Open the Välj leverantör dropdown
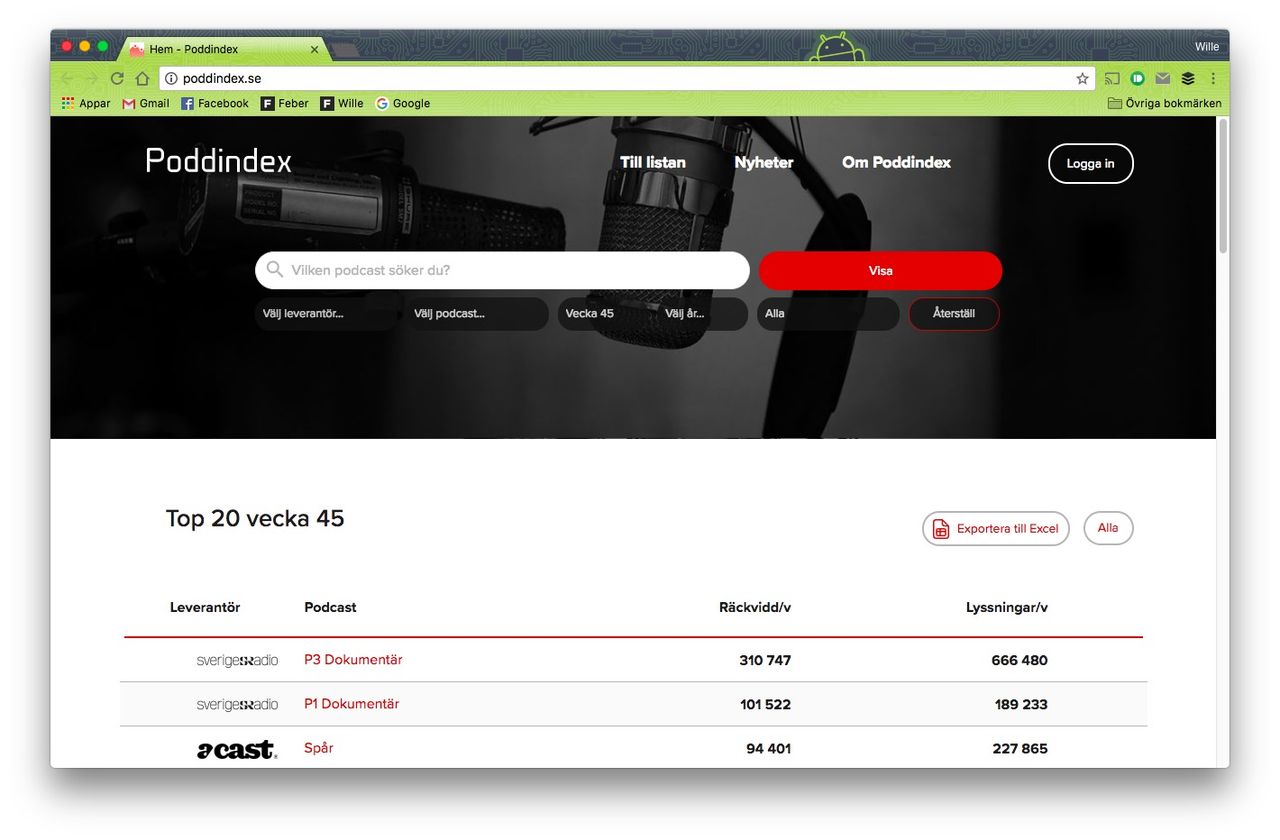Screen dimensions: 1280x840 coord(325,314)
